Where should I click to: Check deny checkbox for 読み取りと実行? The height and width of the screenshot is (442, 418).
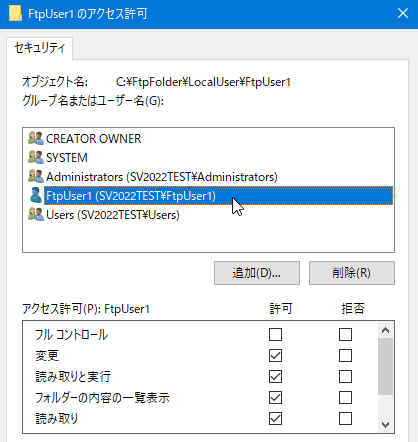[345, 377]
